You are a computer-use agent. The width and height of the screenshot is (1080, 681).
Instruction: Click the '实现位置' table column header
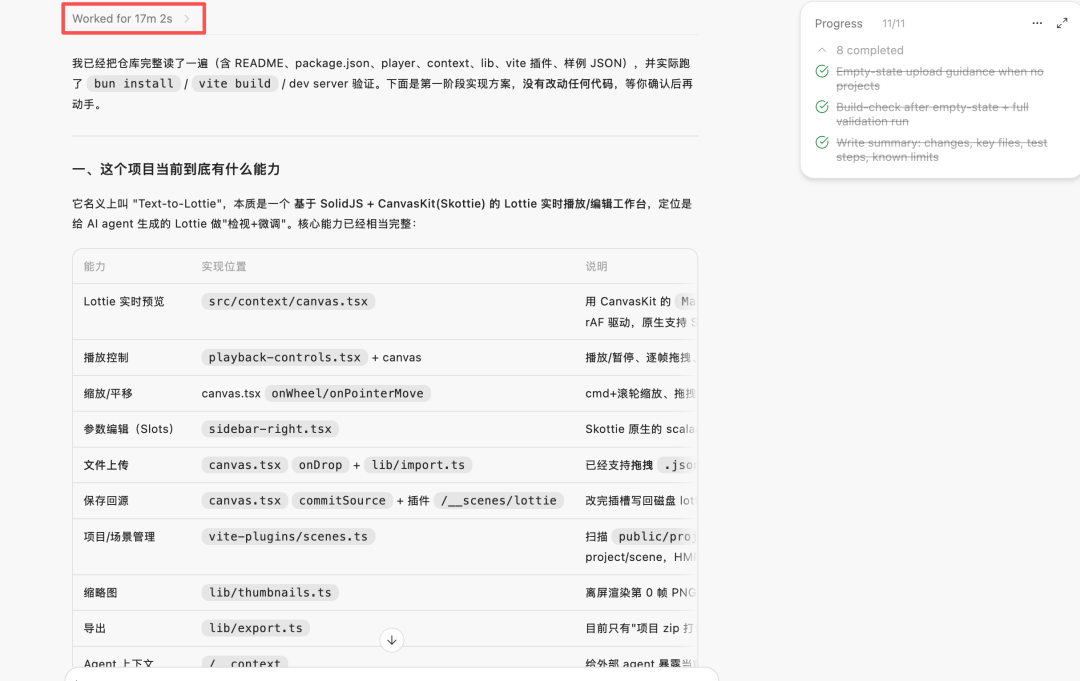click(x=224, y=266)
